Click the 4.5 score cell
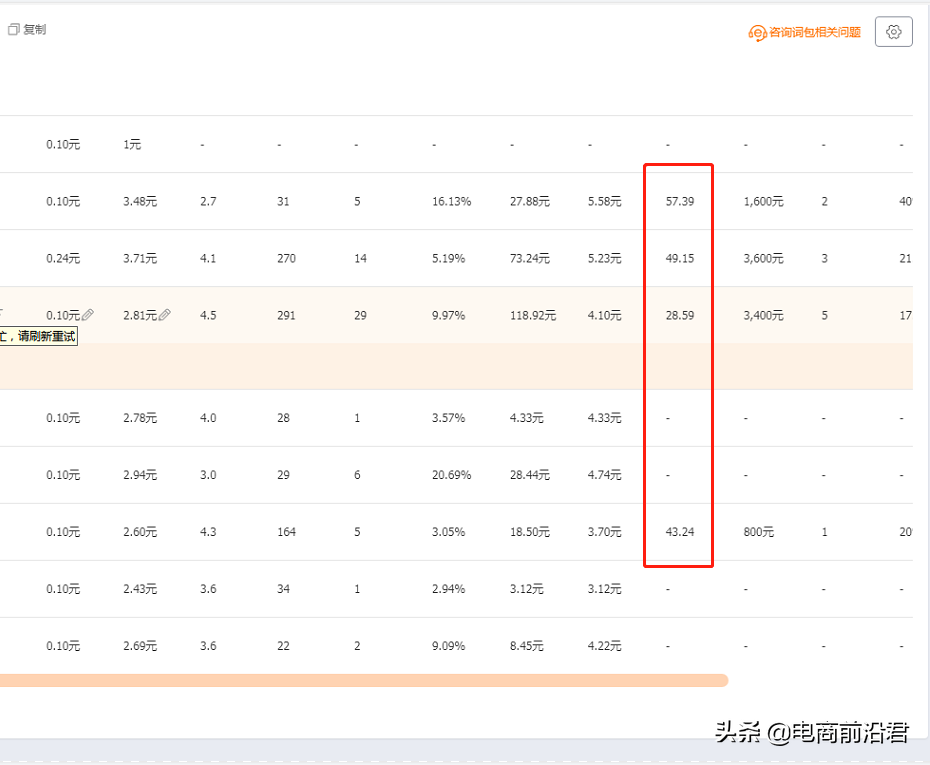Viewport: 930px width, 765px height. pos(208,315)
